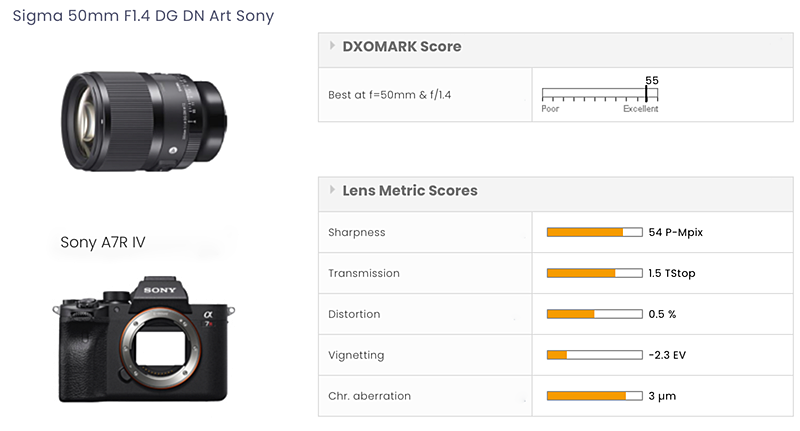This screenshot has height=431, width=800.
Task: Click the Sharpness orange score bar
Action: 585,232
